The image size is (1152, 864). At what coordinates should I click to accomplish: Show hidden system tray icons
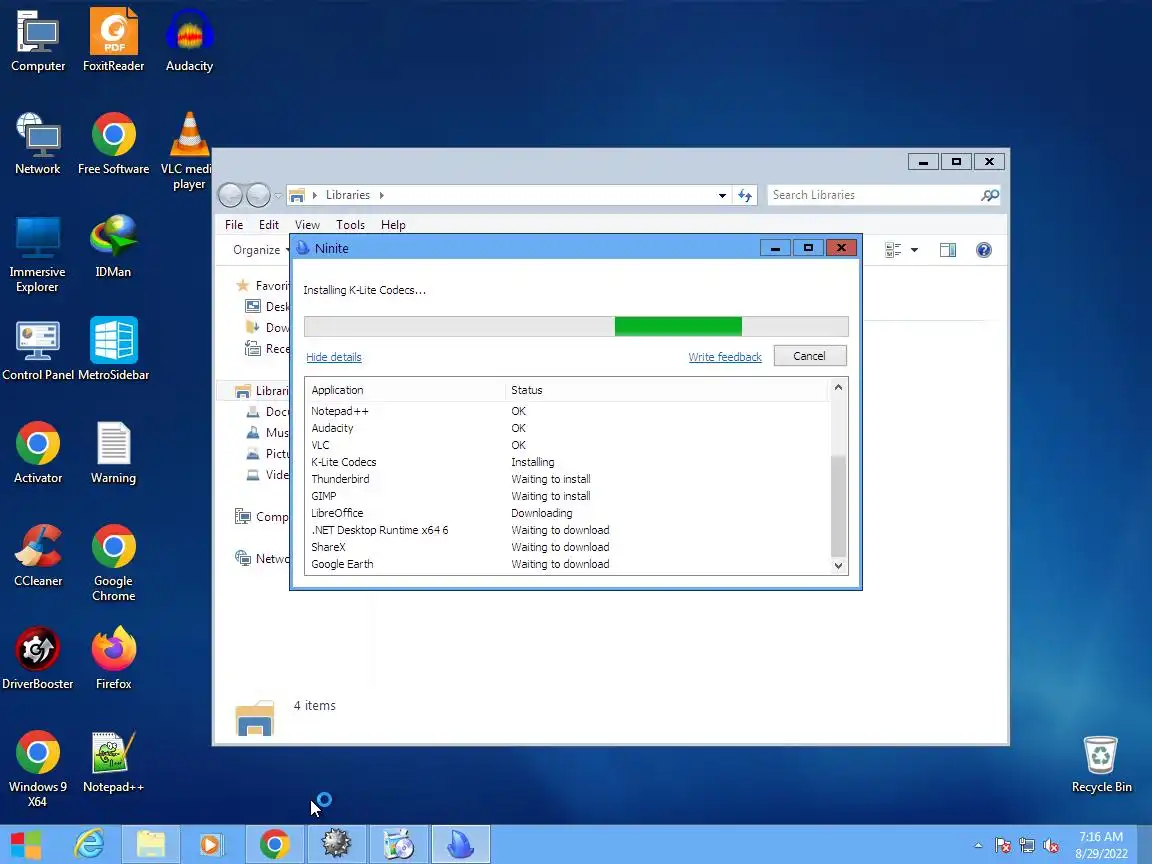coord(978,846)
